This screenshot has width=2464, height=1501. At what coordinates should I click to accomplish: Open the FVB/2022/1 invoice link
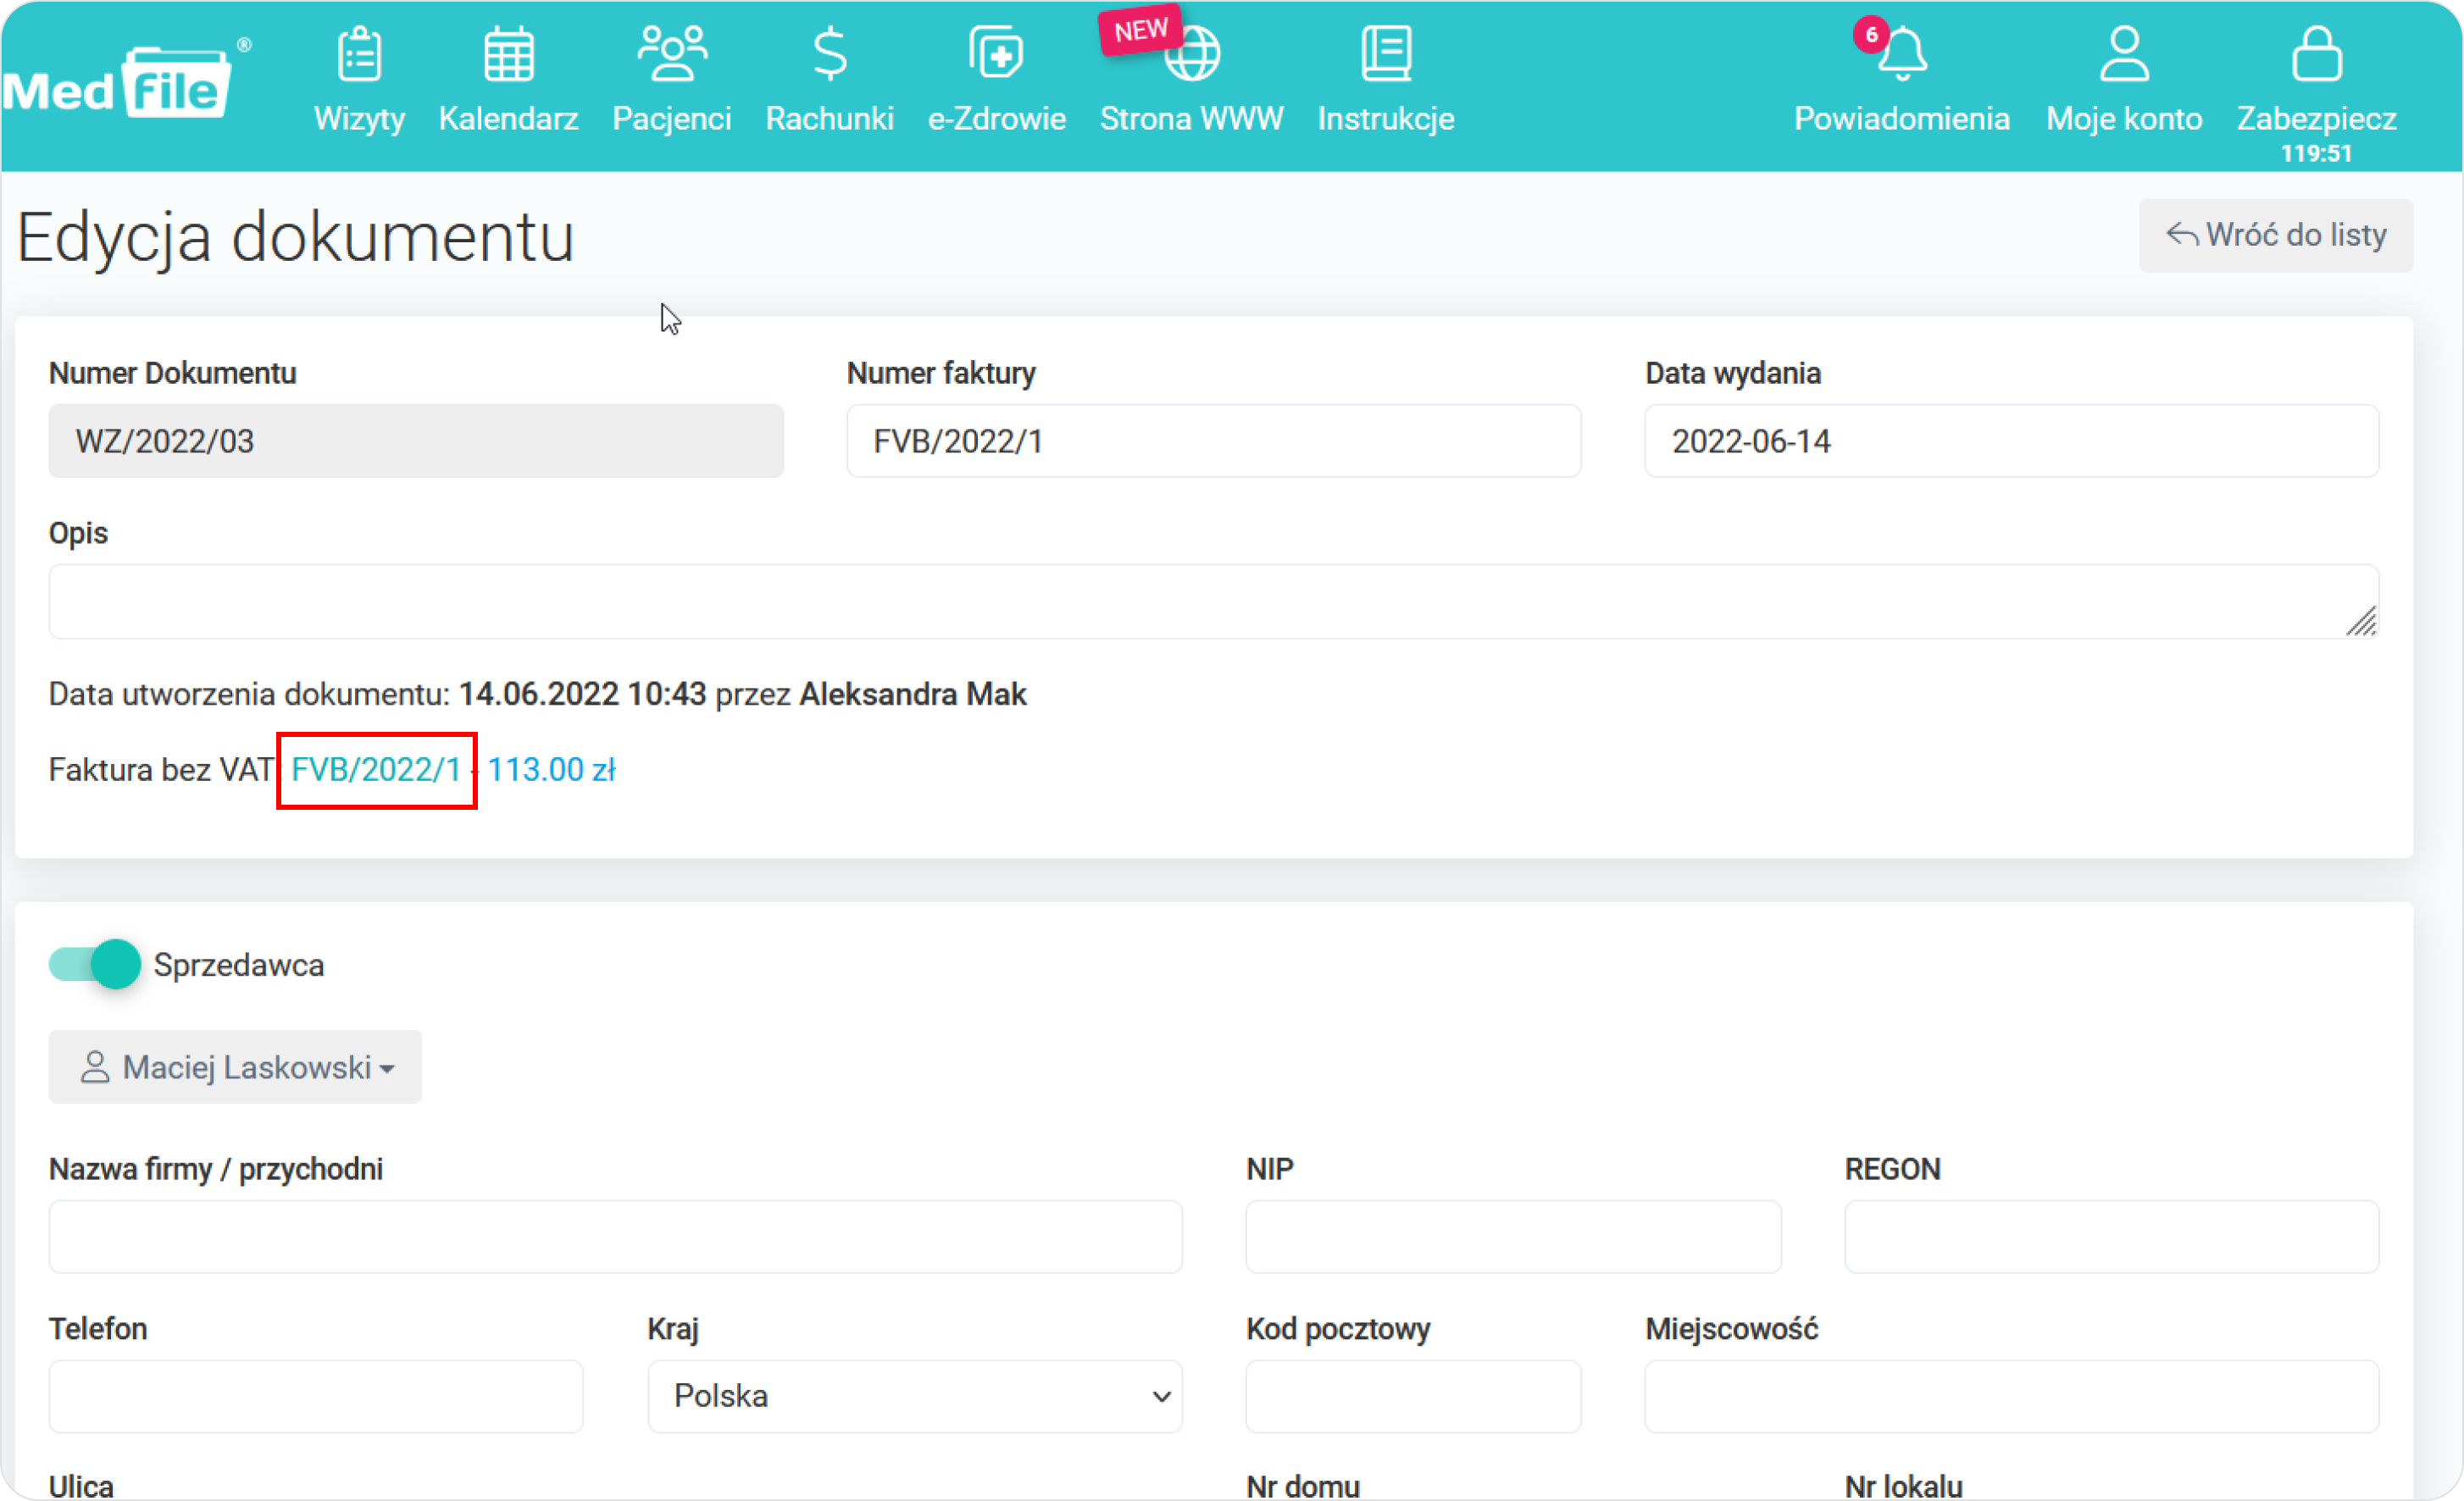click(376, 770)
